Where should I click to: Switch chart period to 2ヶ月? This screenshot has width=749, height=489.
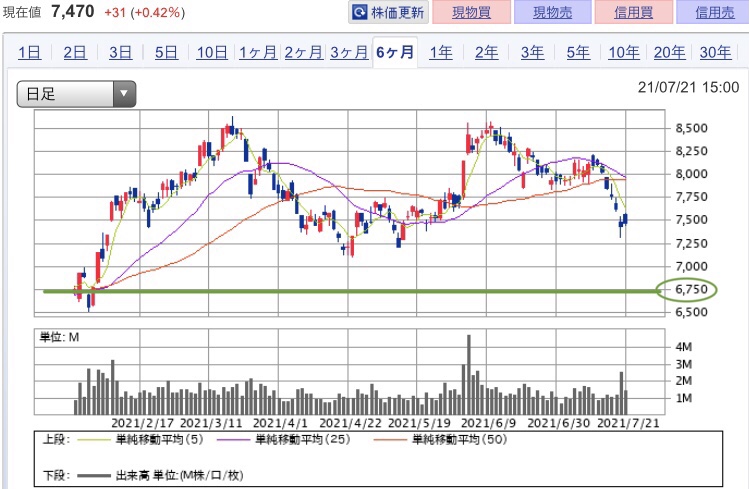[x=304, y=52]
